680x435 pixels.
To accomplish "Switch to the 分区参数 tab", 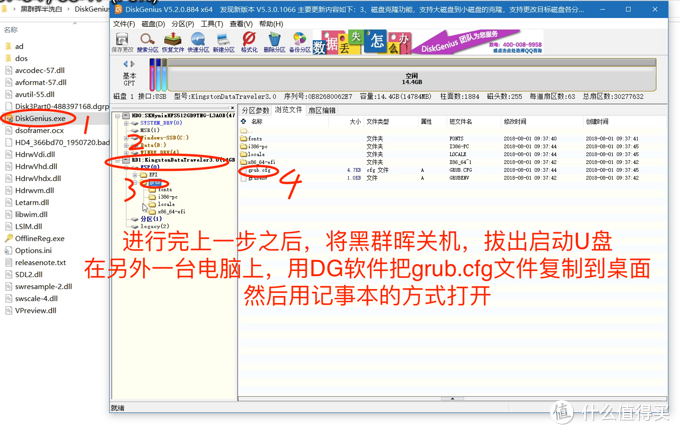I will 255,111.
